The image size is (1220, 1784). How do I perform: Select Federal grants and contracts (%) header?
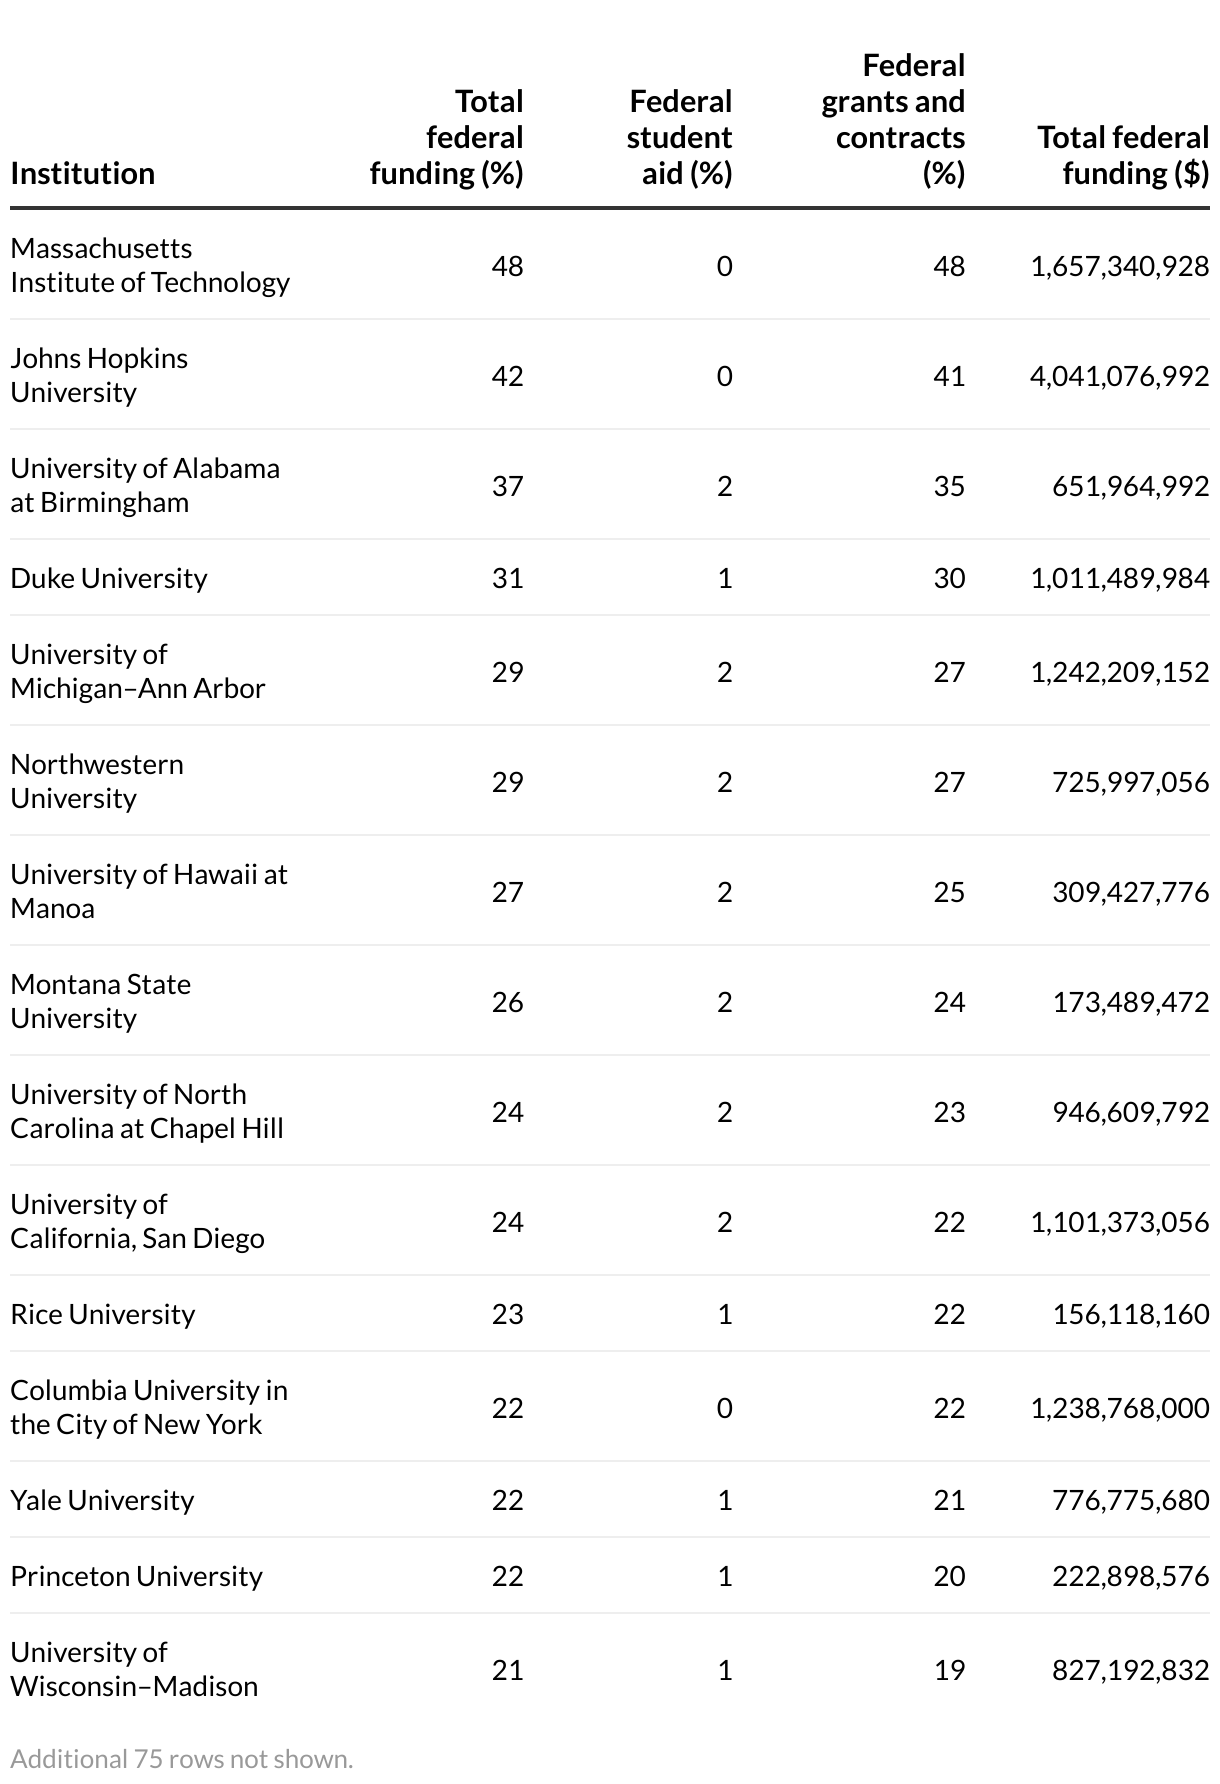click(893, 119)
